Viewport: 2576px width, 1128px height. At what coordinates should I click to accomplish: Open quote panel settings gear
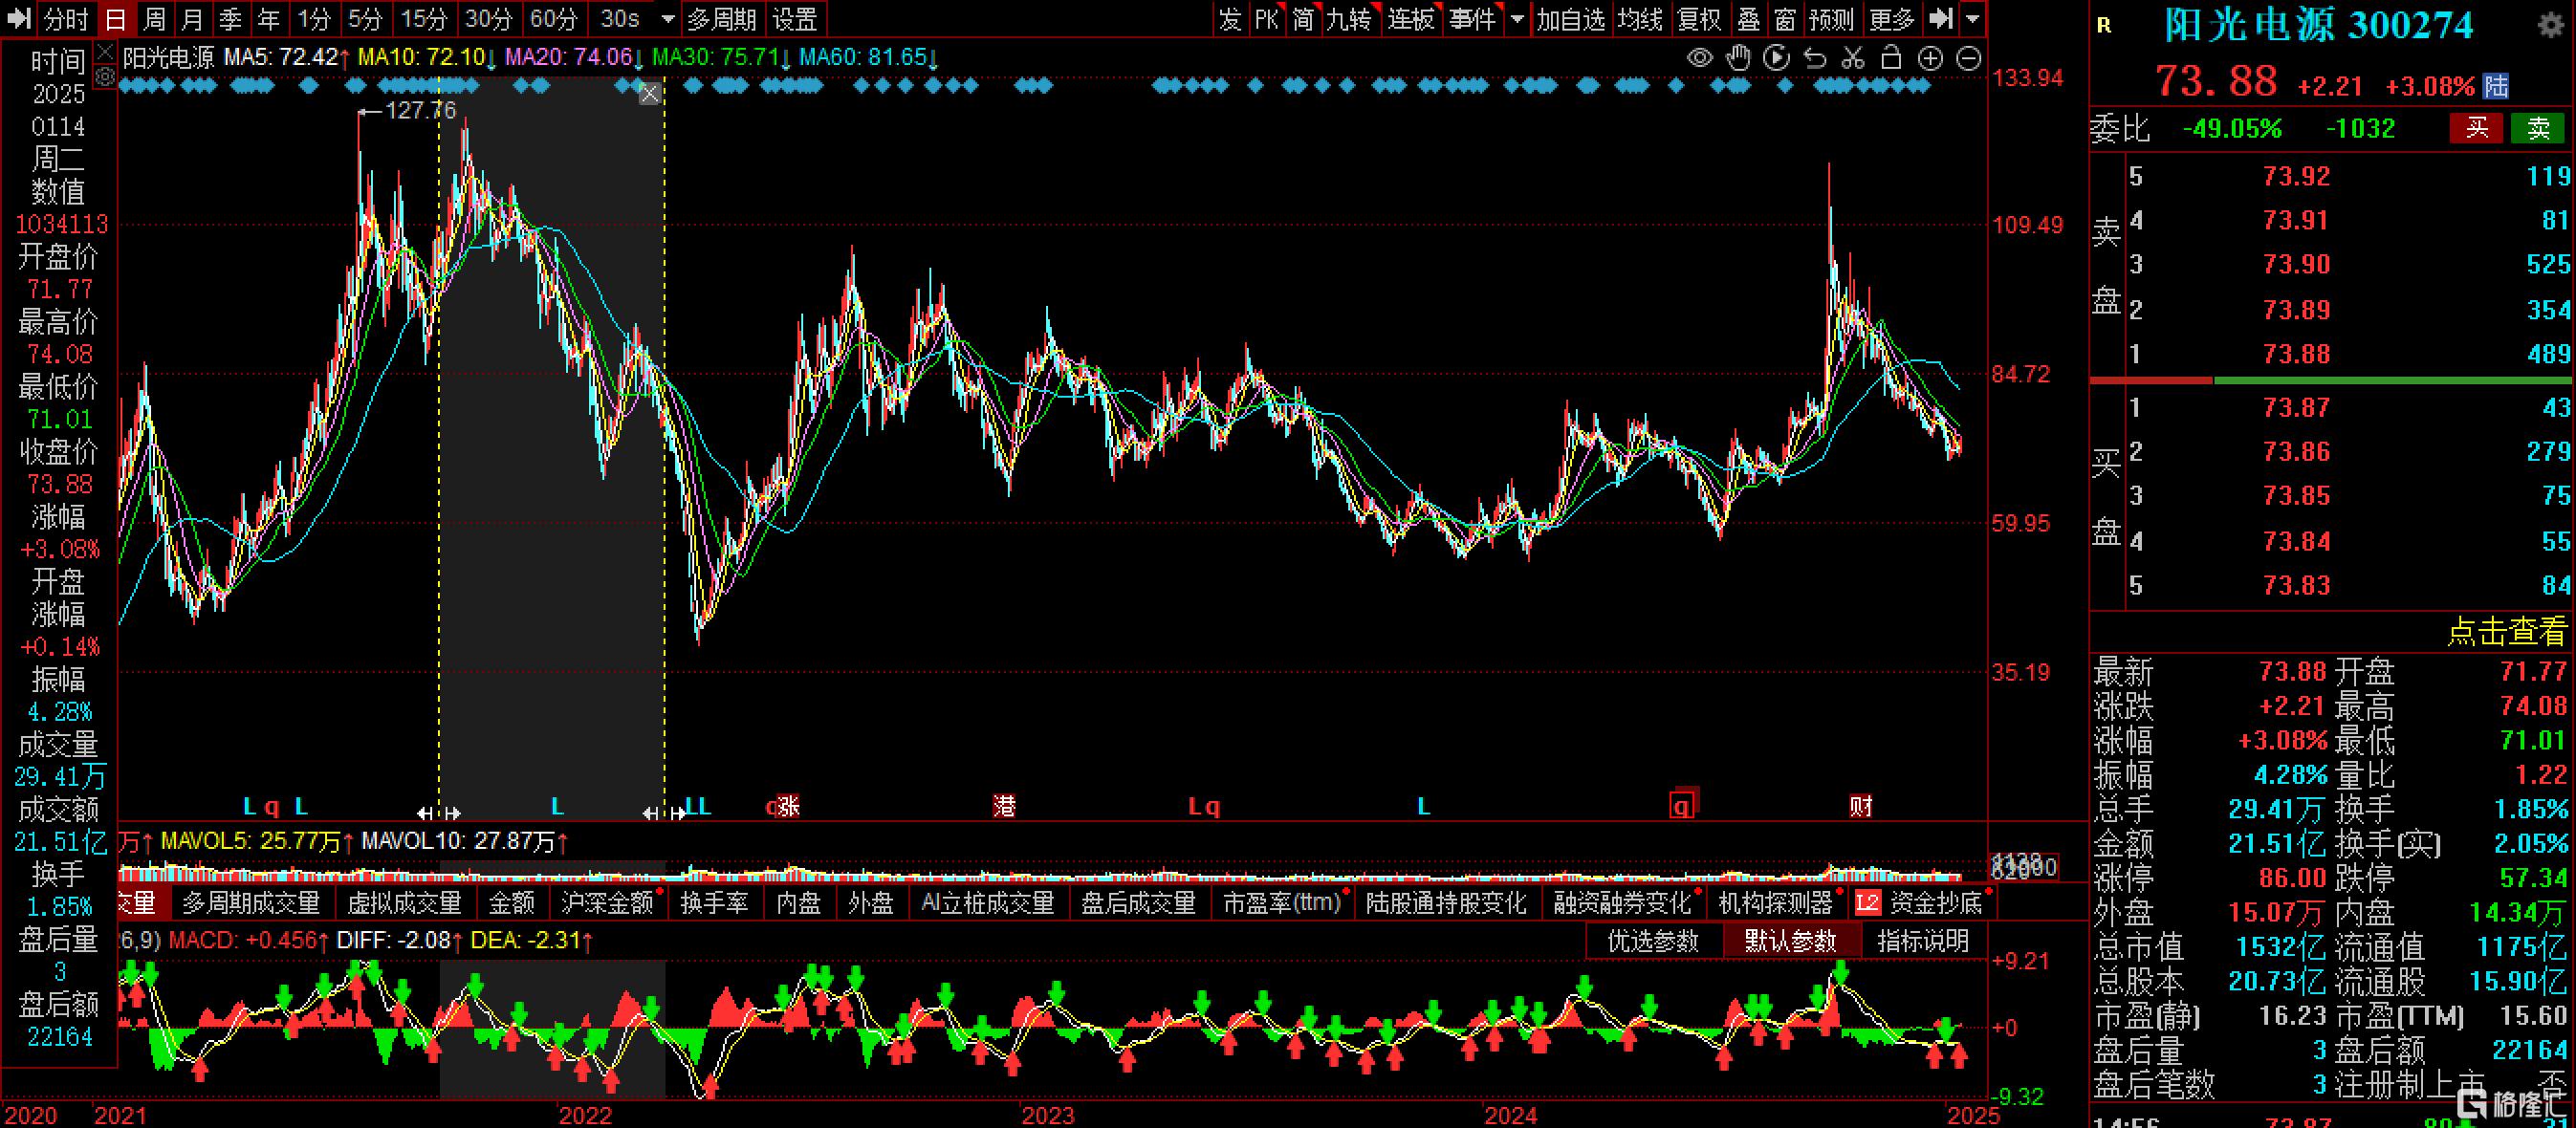point(2552,24)
